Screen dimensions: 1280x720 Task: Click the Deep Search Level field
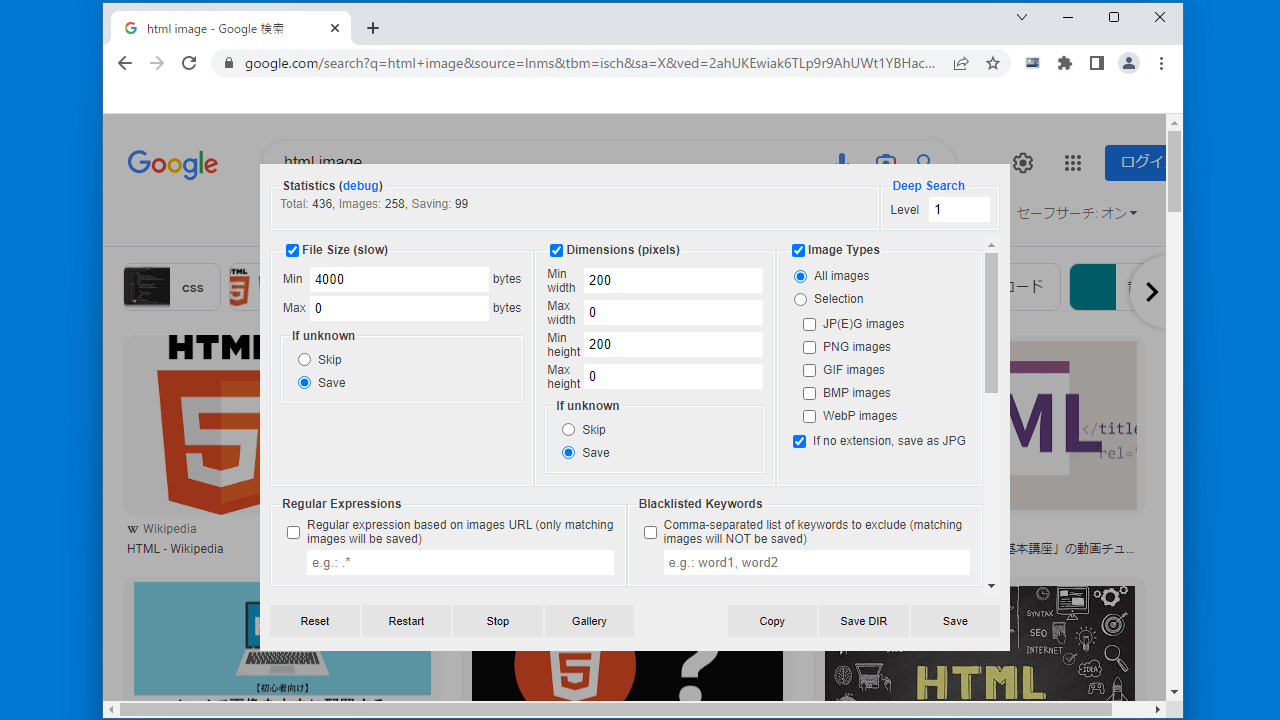(x=960, y=210)
